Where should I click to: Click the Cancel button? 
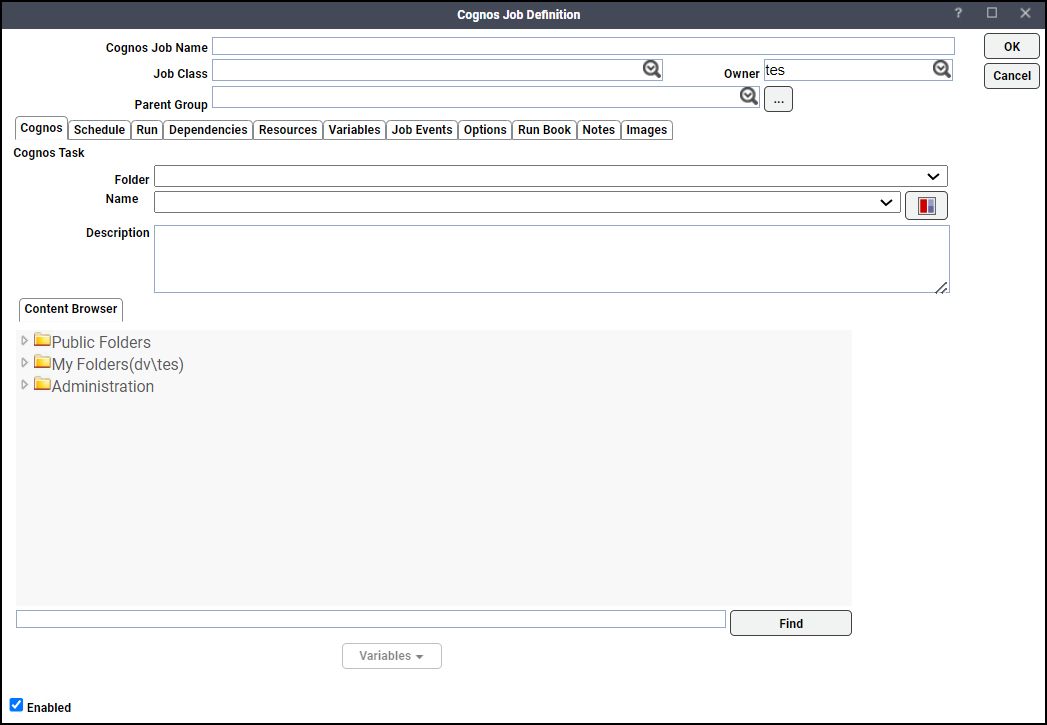tap(1012, 75)
